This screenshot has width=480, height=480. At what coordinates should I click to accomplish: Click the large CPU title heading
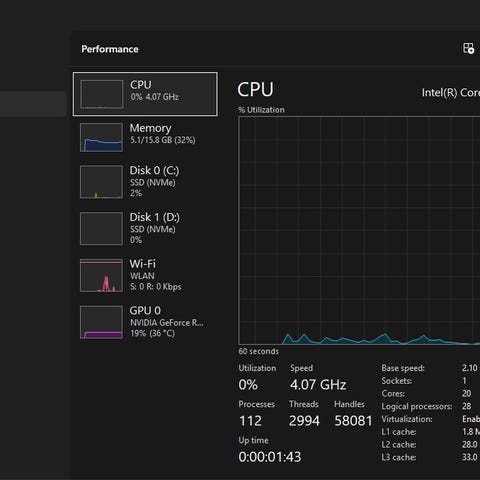tap(255, 89)
